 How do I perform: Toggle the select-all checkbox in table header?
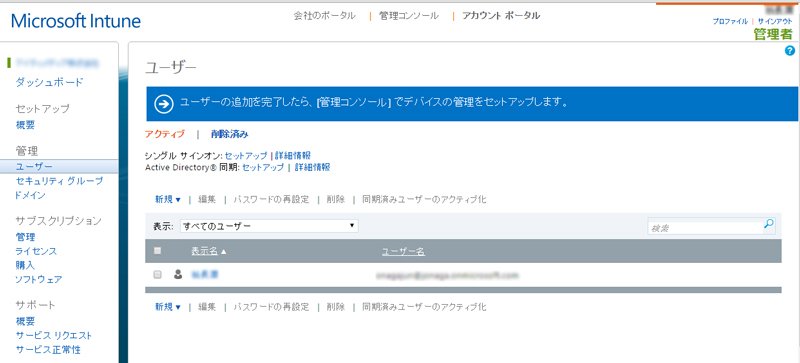(158, 251)
